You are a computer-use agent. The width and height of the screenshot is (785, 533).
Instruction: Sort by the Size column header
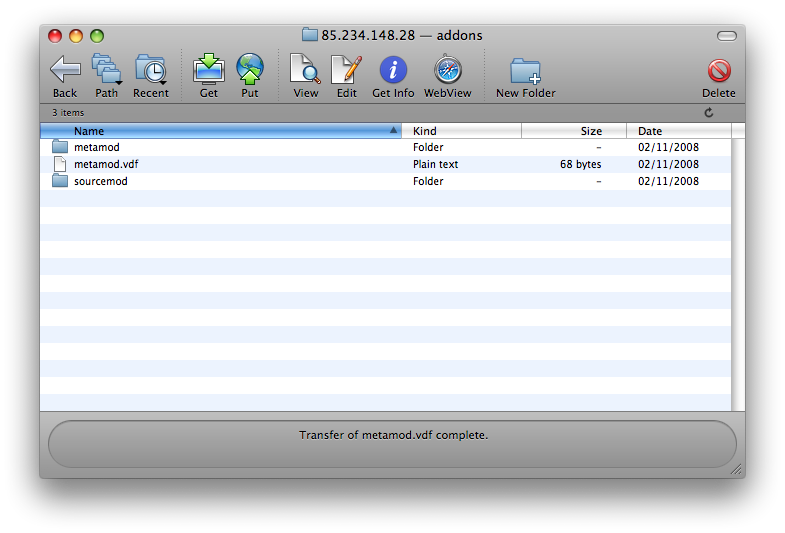pyautogui.click(x=574, y=131)
